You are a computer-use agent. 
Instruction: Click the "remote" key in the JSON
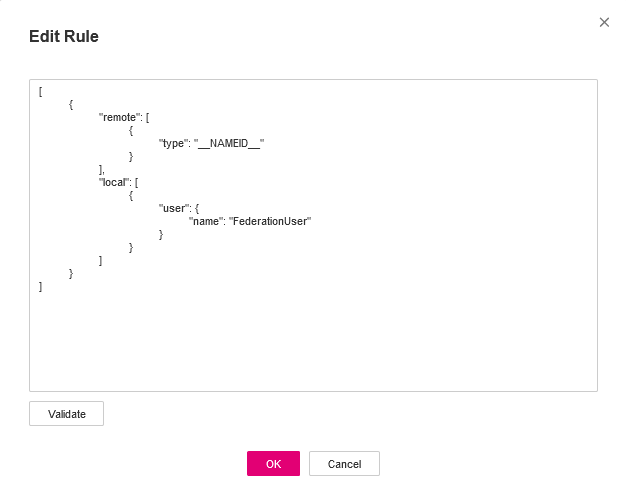pos(119,117)
